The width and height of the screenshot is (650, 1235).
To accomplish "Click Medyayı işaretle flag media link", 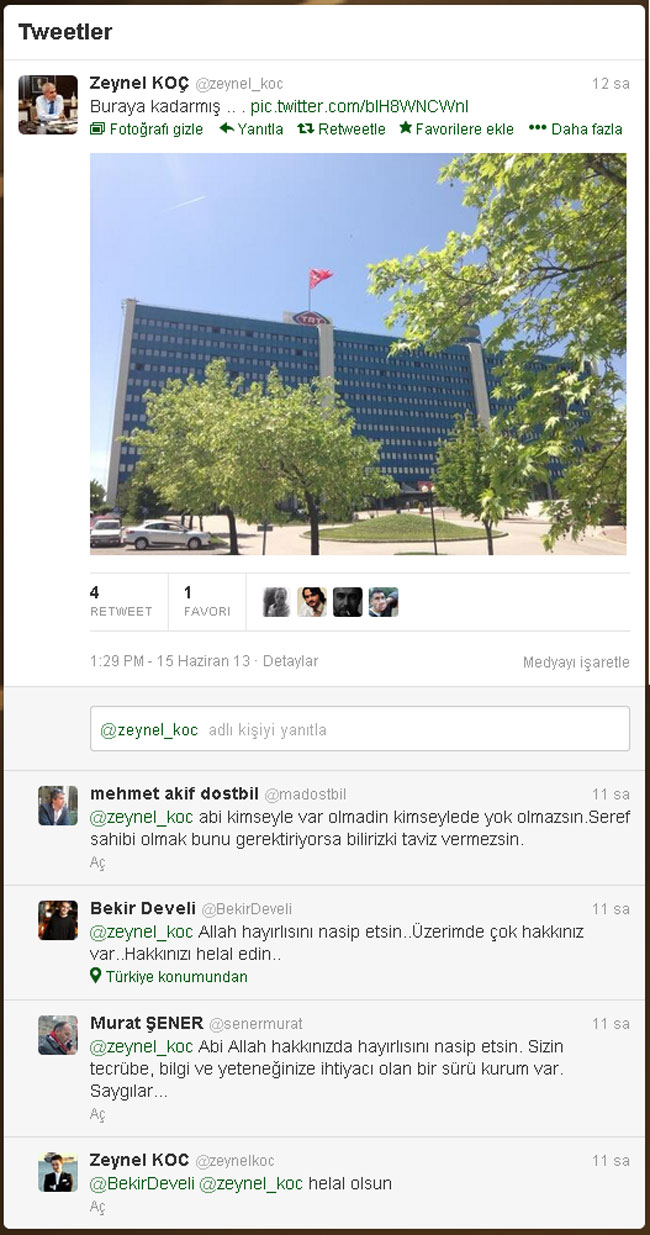I will click(x=576, y=662).
